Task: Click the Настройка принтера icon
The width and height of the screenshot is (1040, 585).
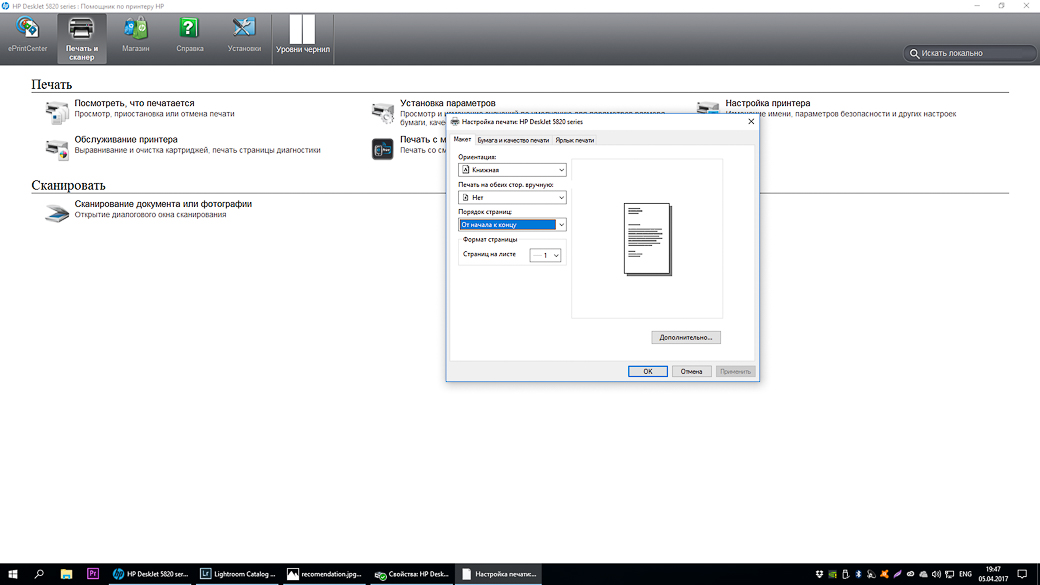Action: click(x=708, y=107)
